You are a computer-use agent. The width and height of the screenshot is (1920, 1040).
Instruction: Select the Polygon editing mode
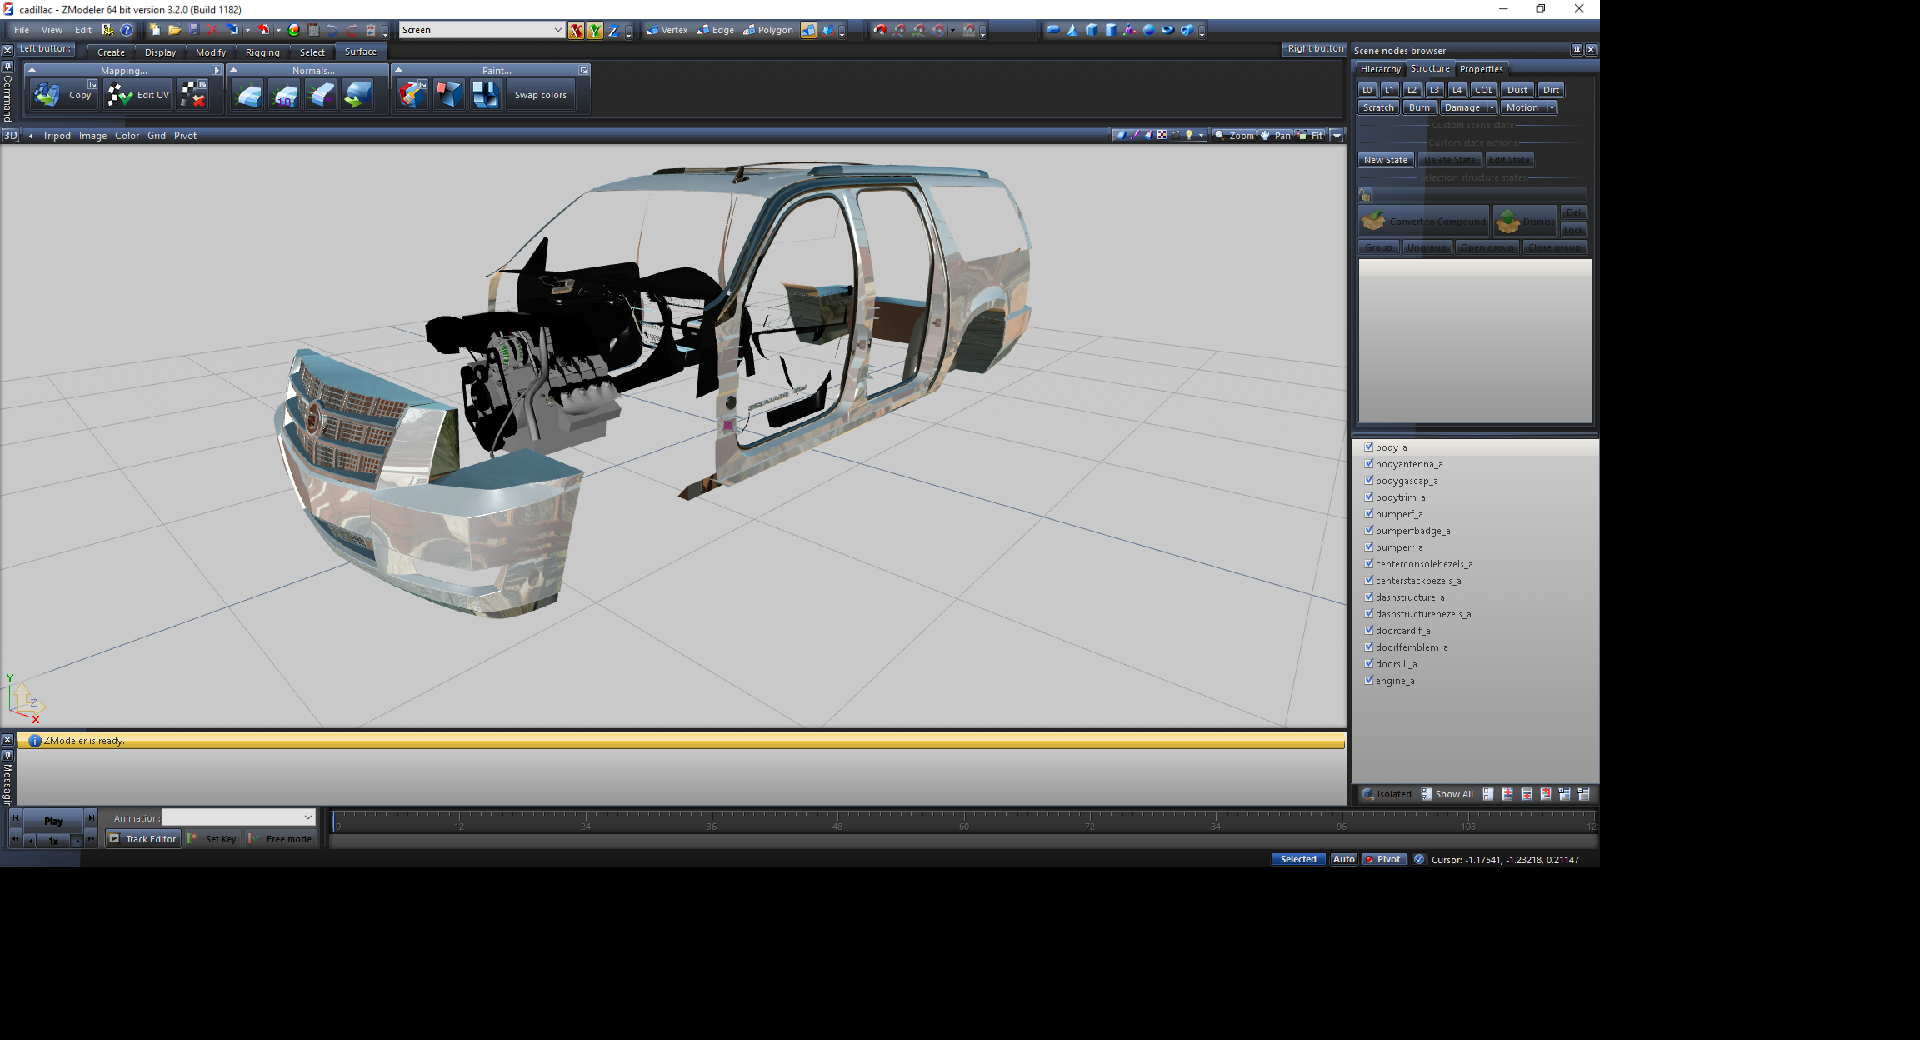click(x=767, y=30)
